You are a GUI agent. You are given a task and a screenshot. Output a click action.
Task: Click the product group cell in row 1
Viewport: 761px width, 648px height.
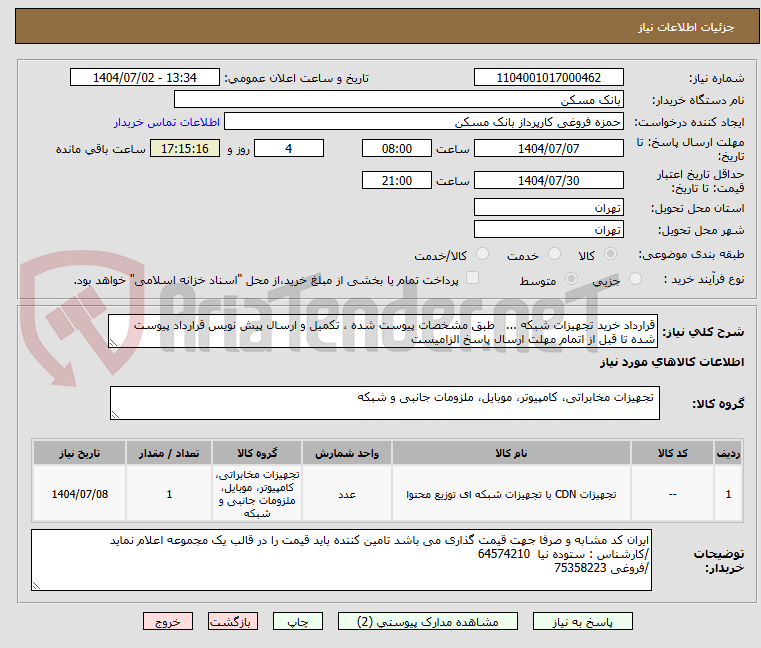click(x=257, y=494)
